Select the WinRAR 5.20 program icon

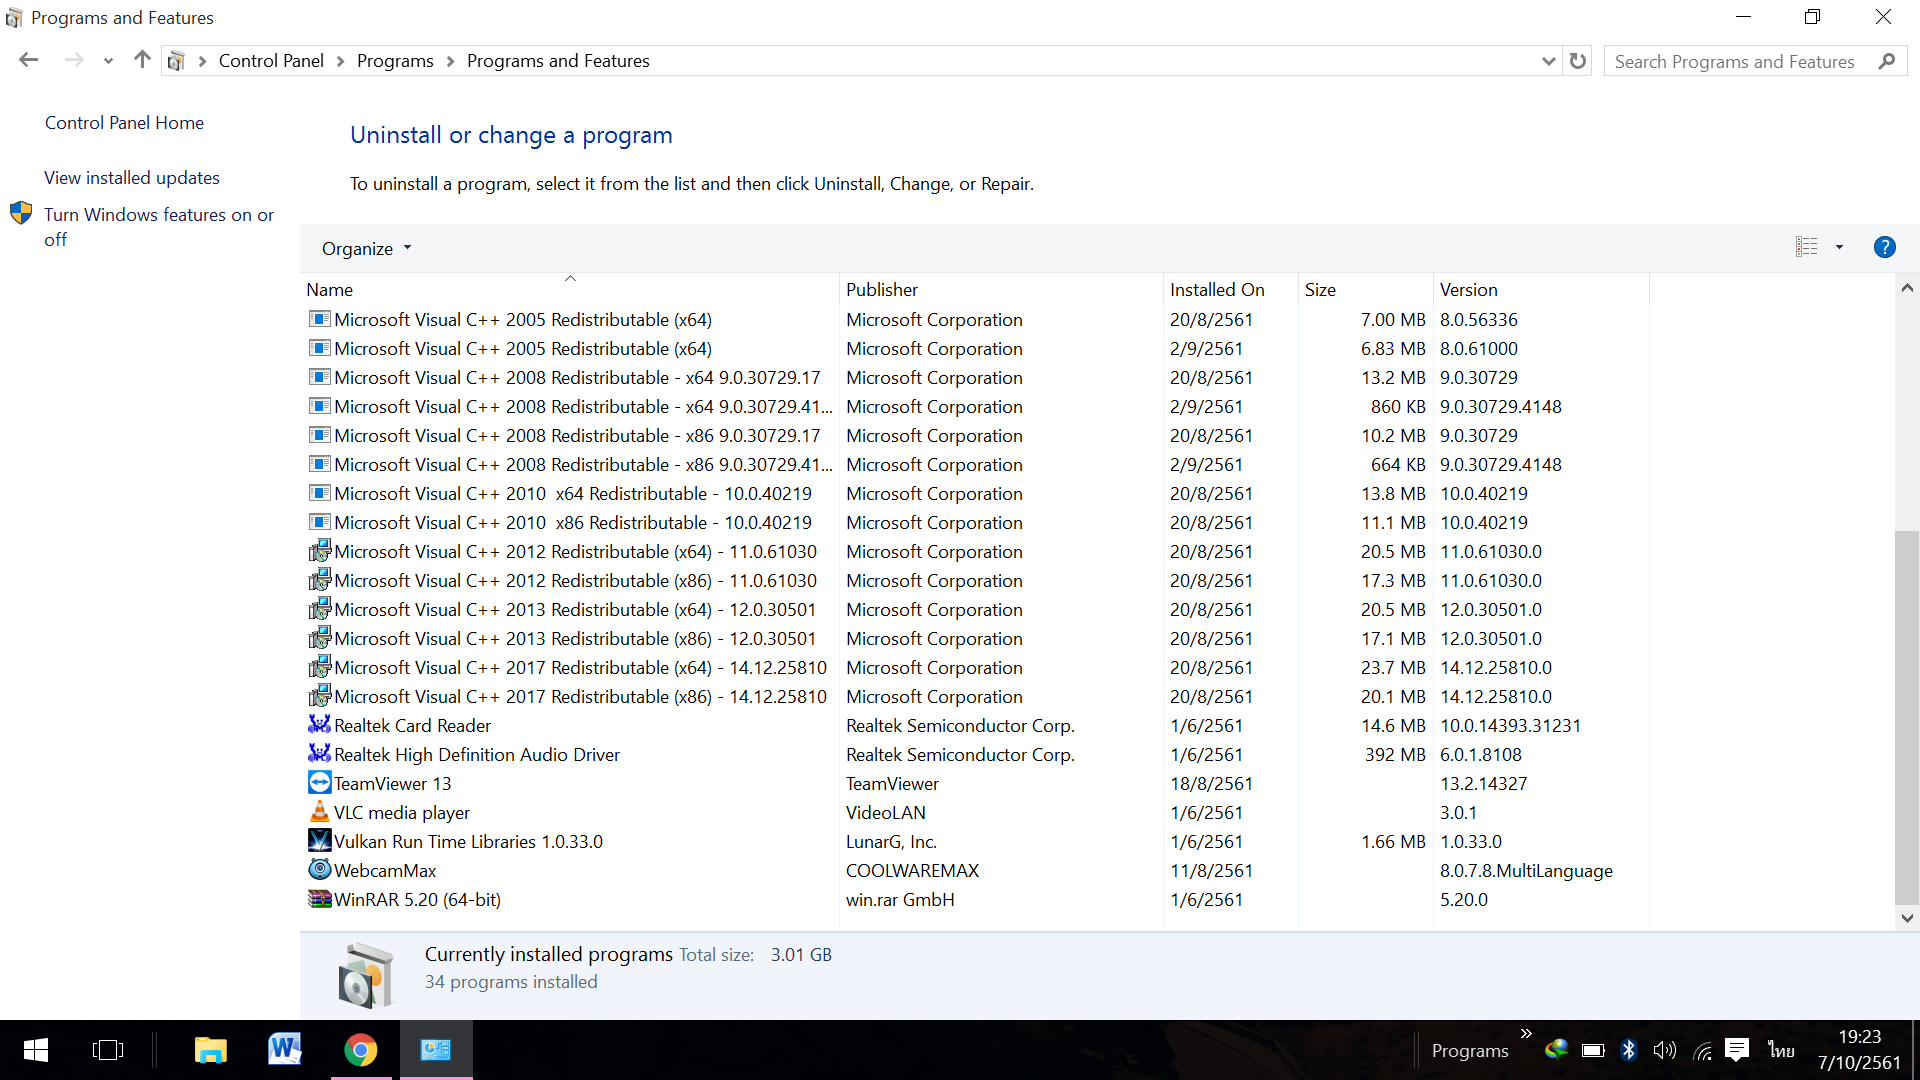319,899
